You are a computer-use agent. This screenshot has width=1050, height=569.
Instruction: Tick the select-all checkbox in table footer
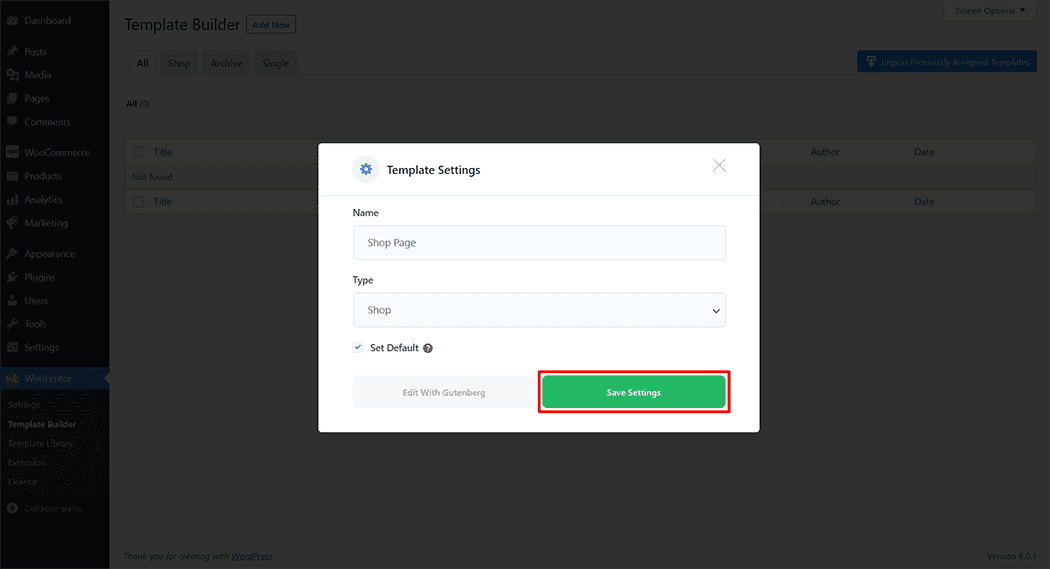click(138, 202)
